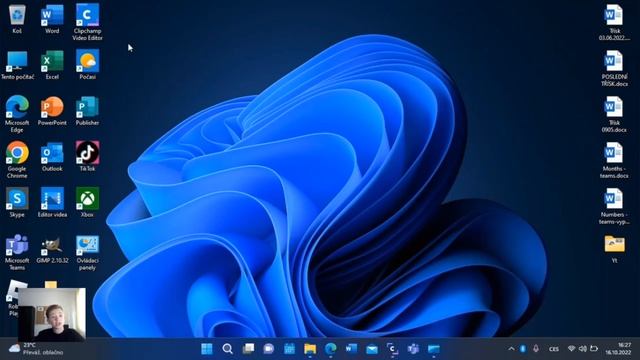This screenshot has height=360, width=640.
Task: Open the weather widget showing Převáž. oblačno
Action: click(x=36, y=349)
